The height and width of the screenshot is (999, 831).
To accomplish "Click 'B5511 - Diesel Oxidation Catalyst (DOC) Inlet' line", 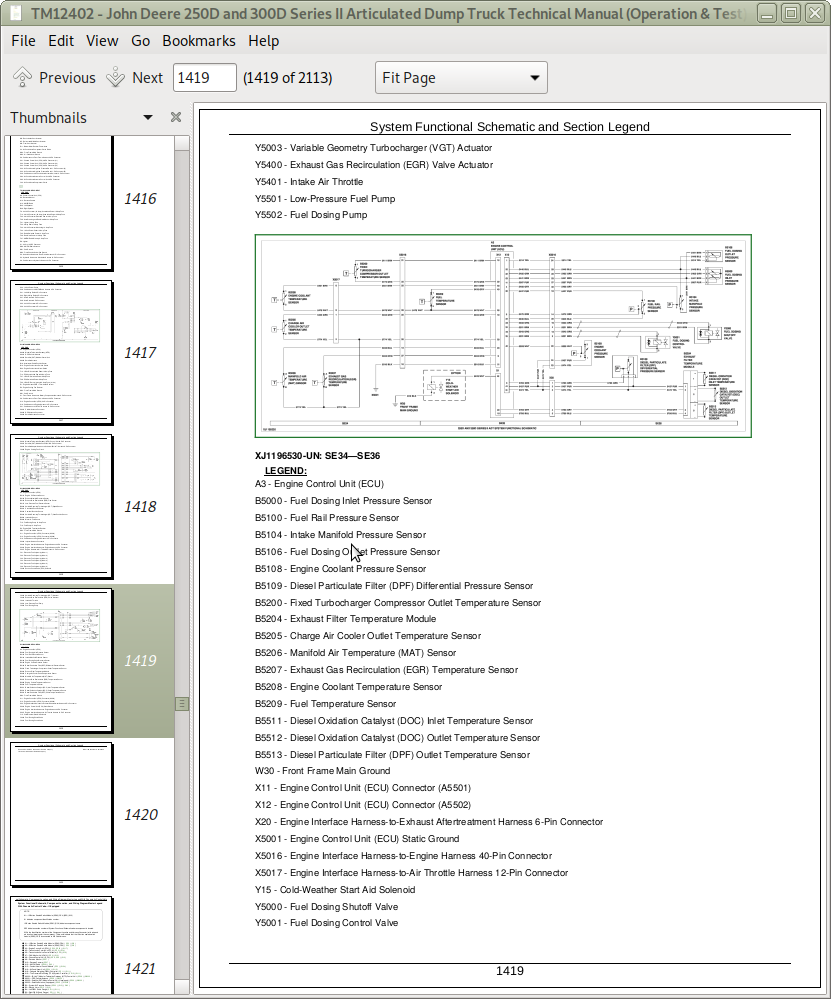I will click(x=394, y=721).
